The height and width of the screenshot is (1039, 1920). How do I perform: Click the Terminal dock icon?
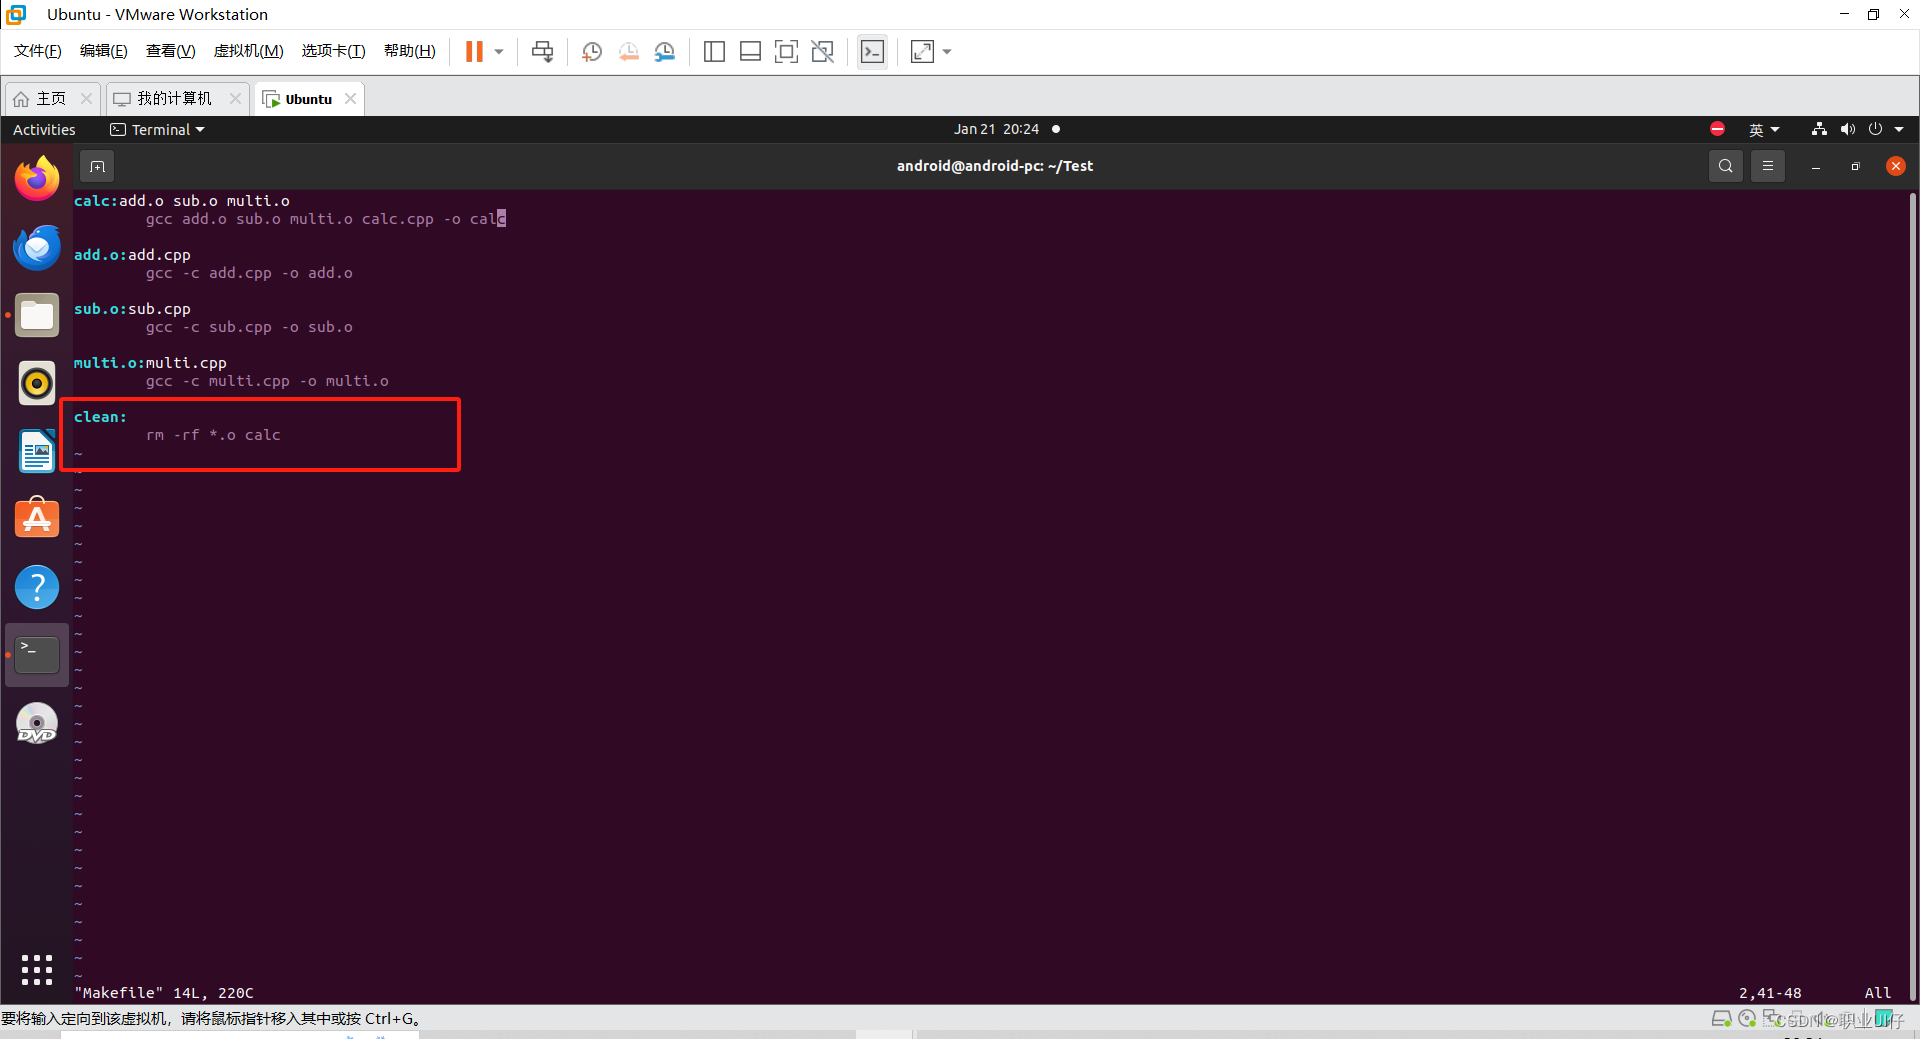point(37,655)
